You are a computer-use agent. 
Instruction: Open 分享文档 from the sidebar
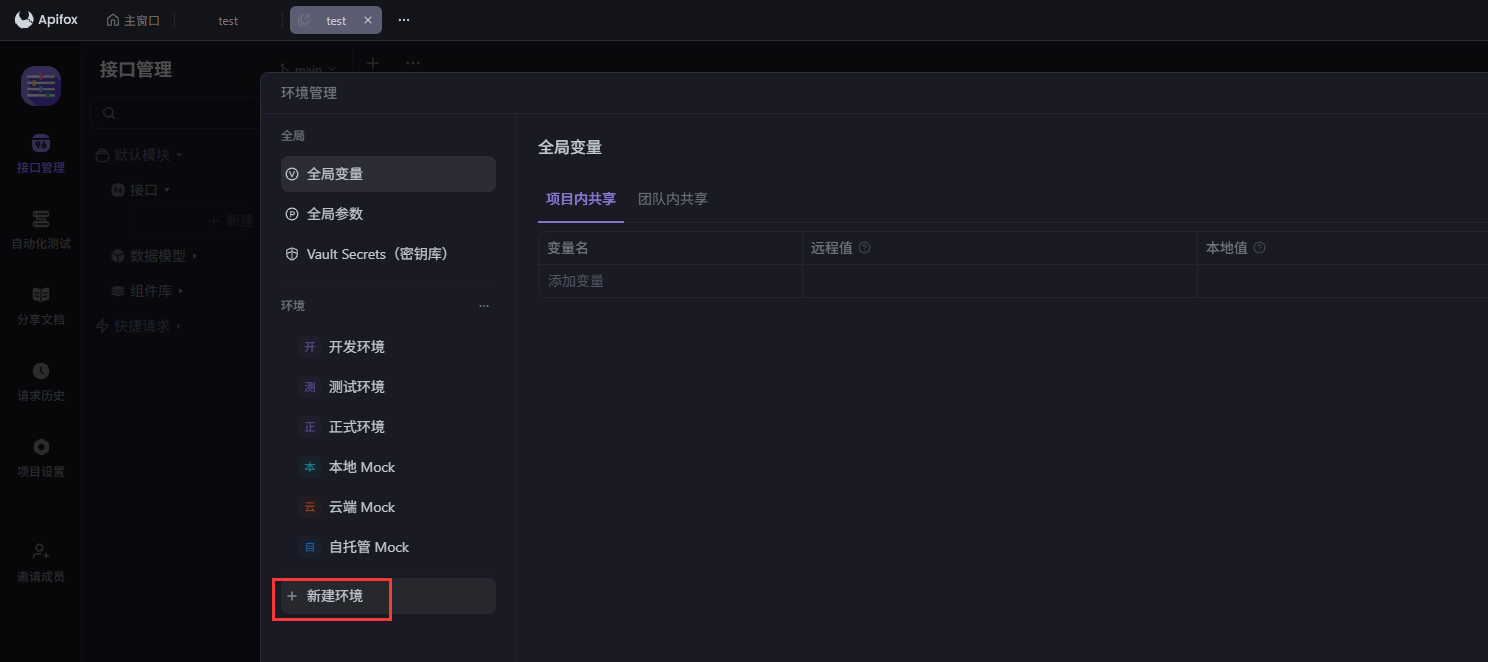point(40,305)
